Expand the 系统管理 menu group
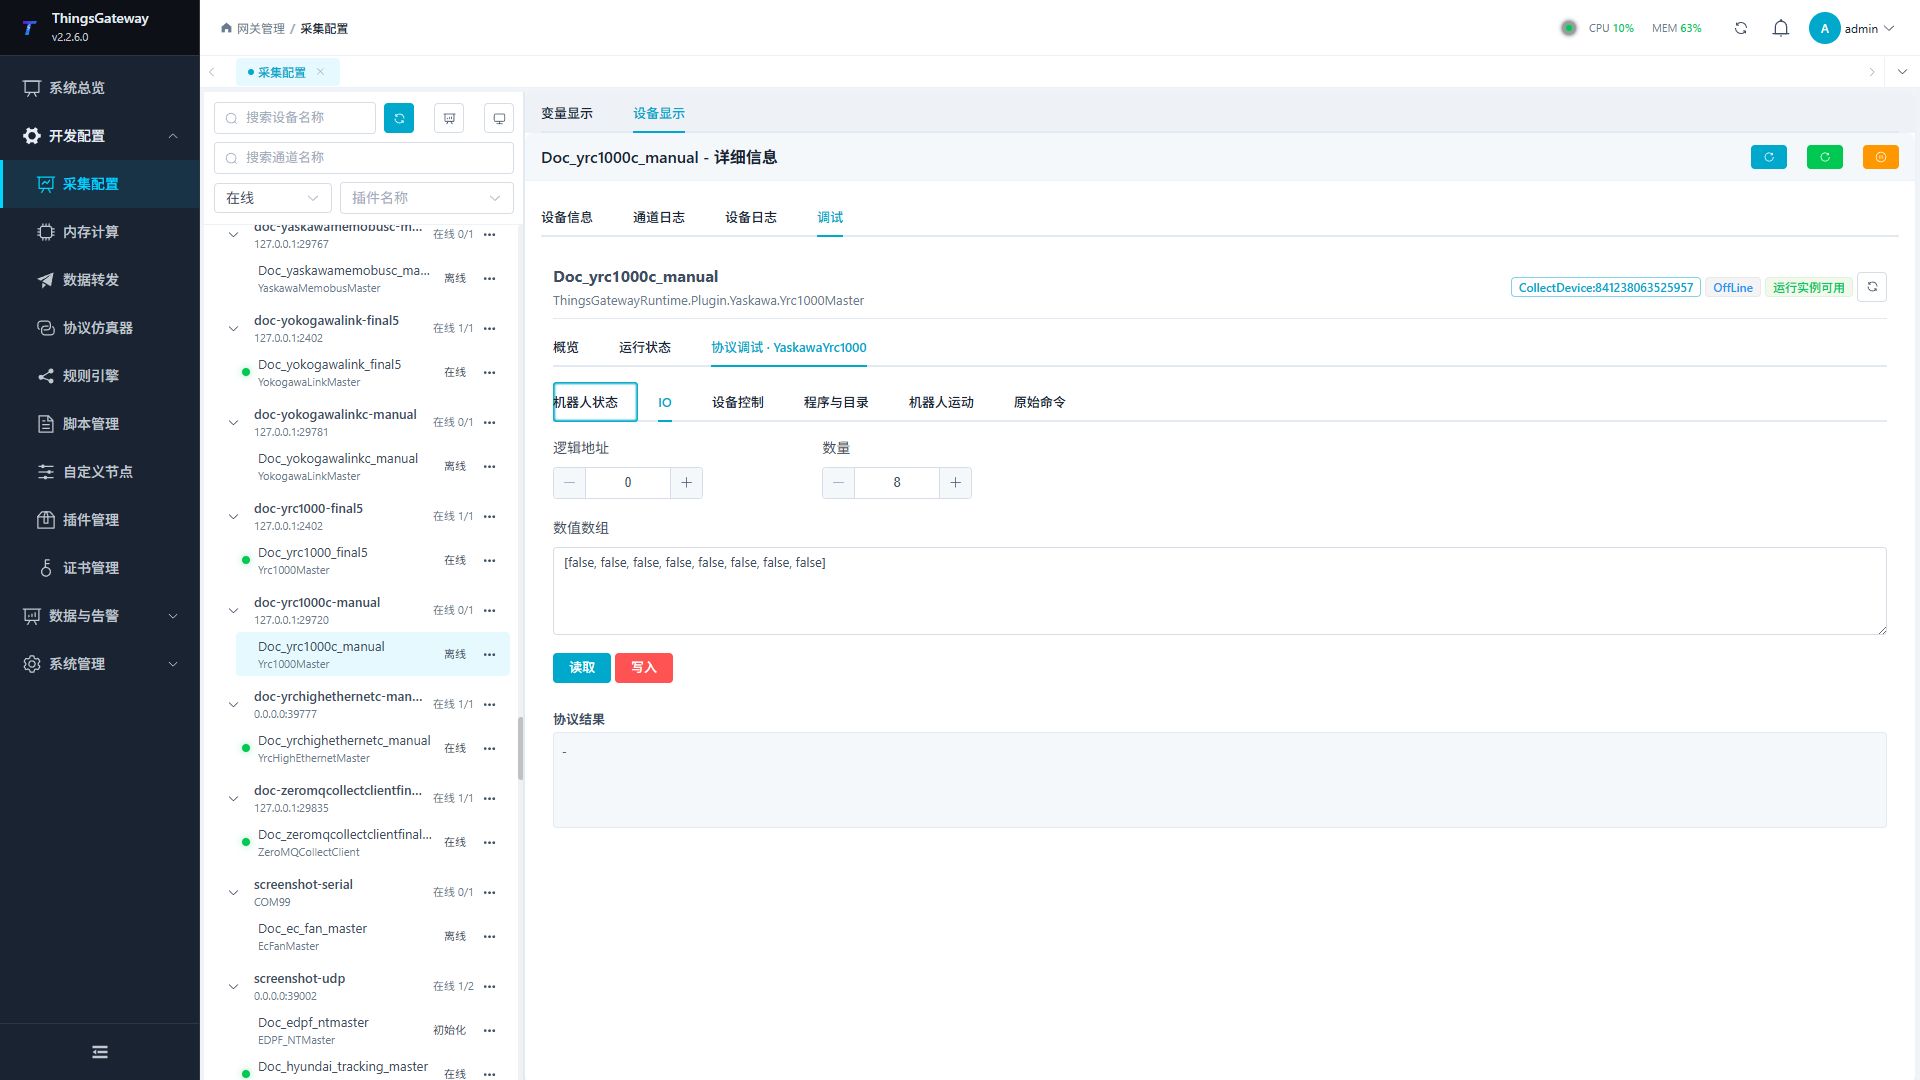The height and width of the screenshot is (1080, 1920). click(x=100, y=664)
